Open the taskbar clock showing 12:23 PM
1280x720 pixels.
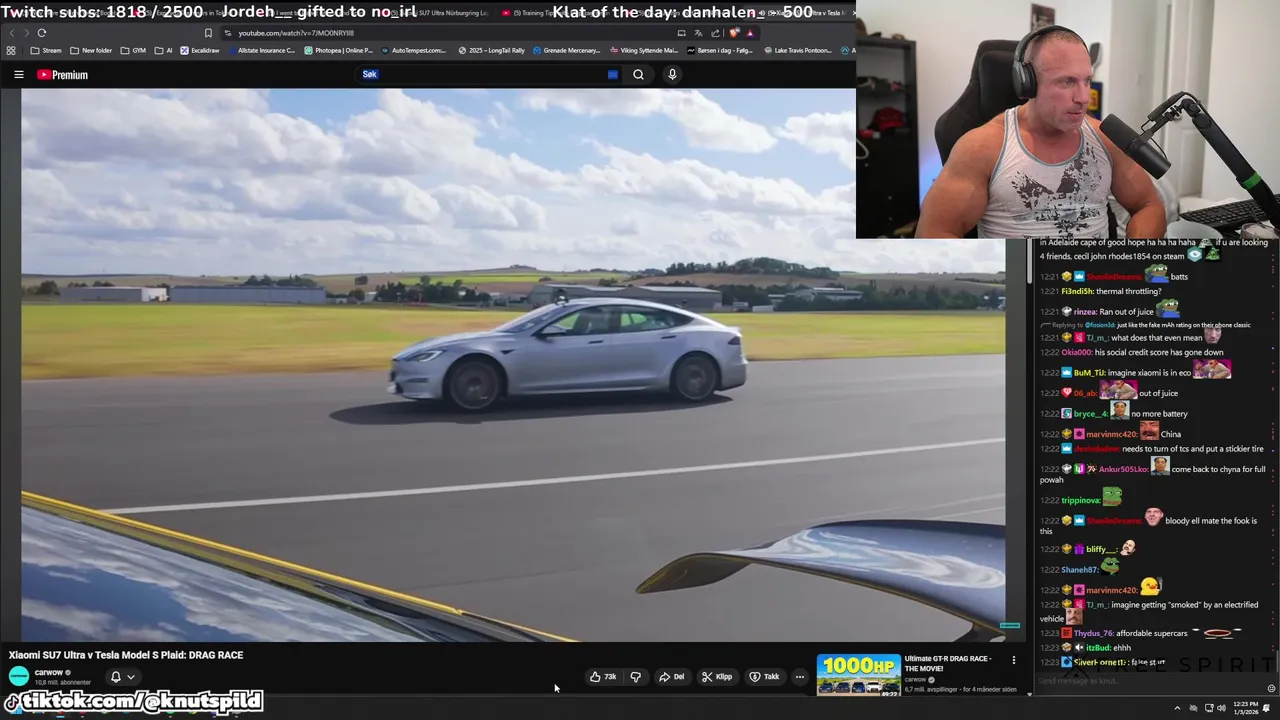coord(1245,708)
